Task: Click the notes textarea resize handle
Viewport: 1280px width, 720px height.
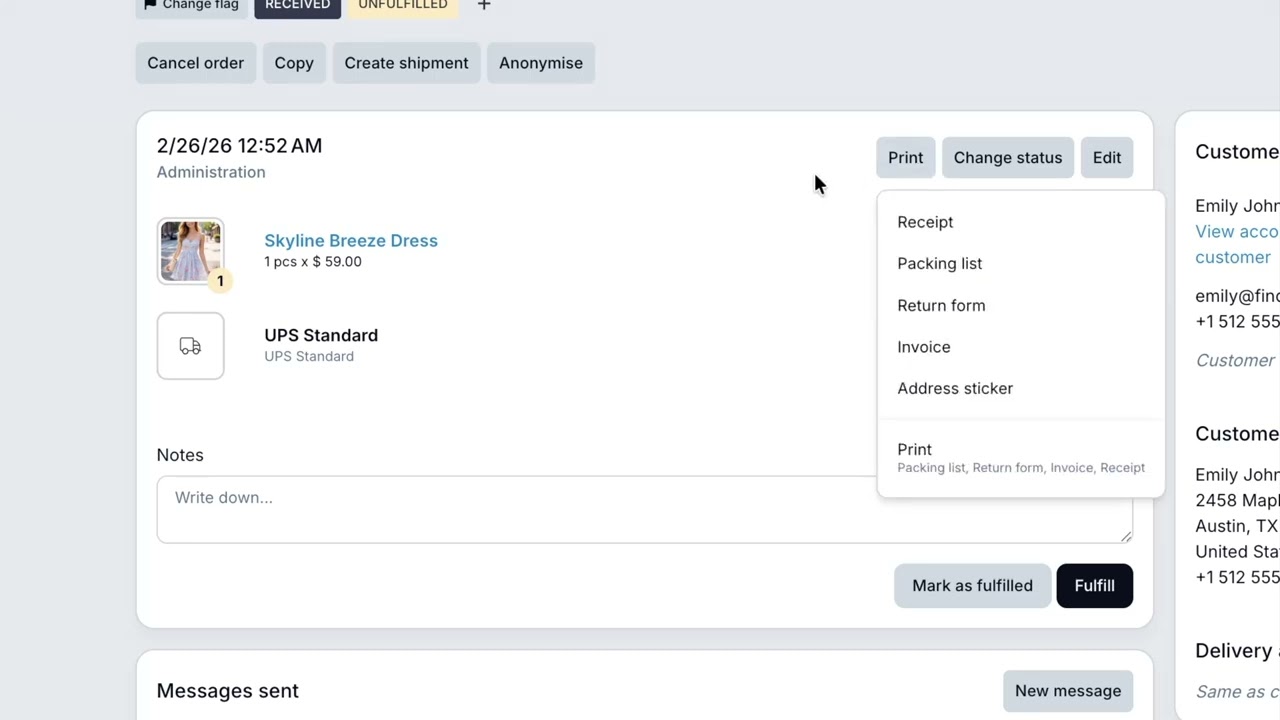Action: 1126,537
